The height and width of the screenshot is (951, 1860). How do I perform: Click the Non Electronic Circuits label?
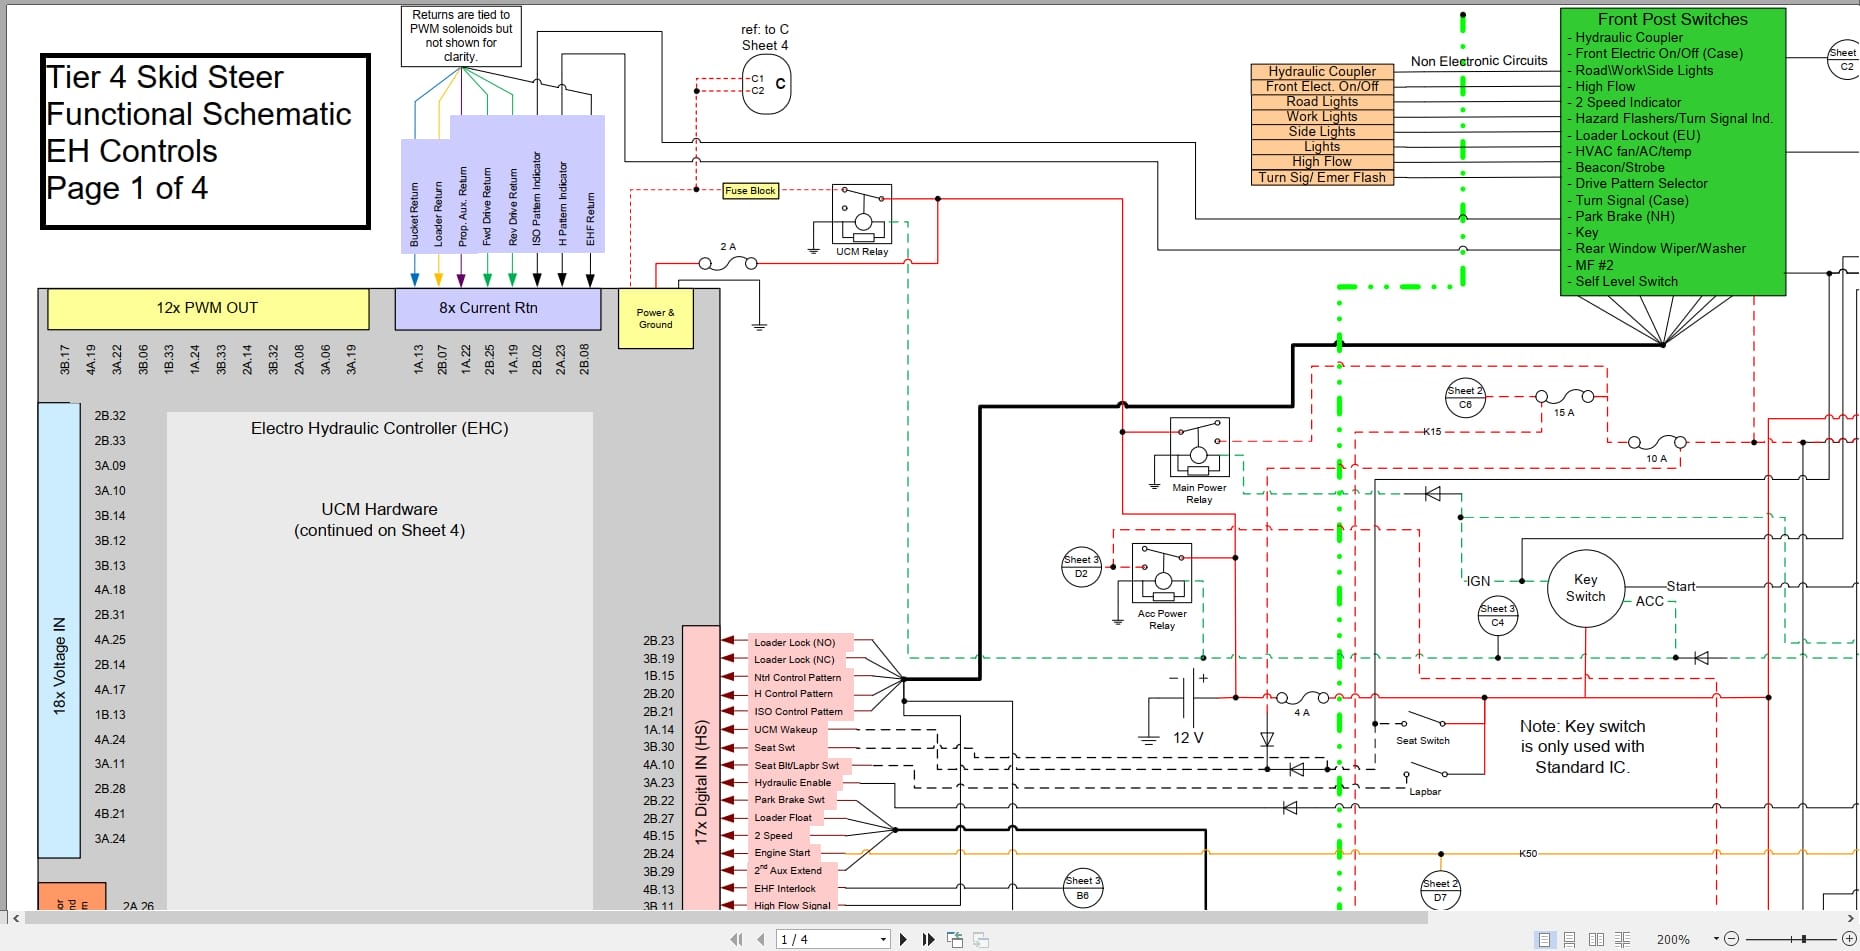coord(1479,61)
